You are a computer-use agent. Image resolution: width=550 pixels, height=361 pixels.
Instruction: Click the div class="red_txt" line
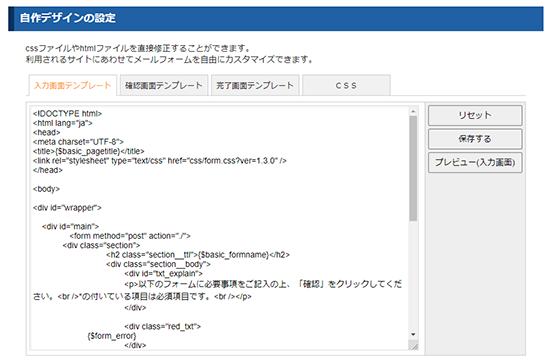click(x=162, y=327)
